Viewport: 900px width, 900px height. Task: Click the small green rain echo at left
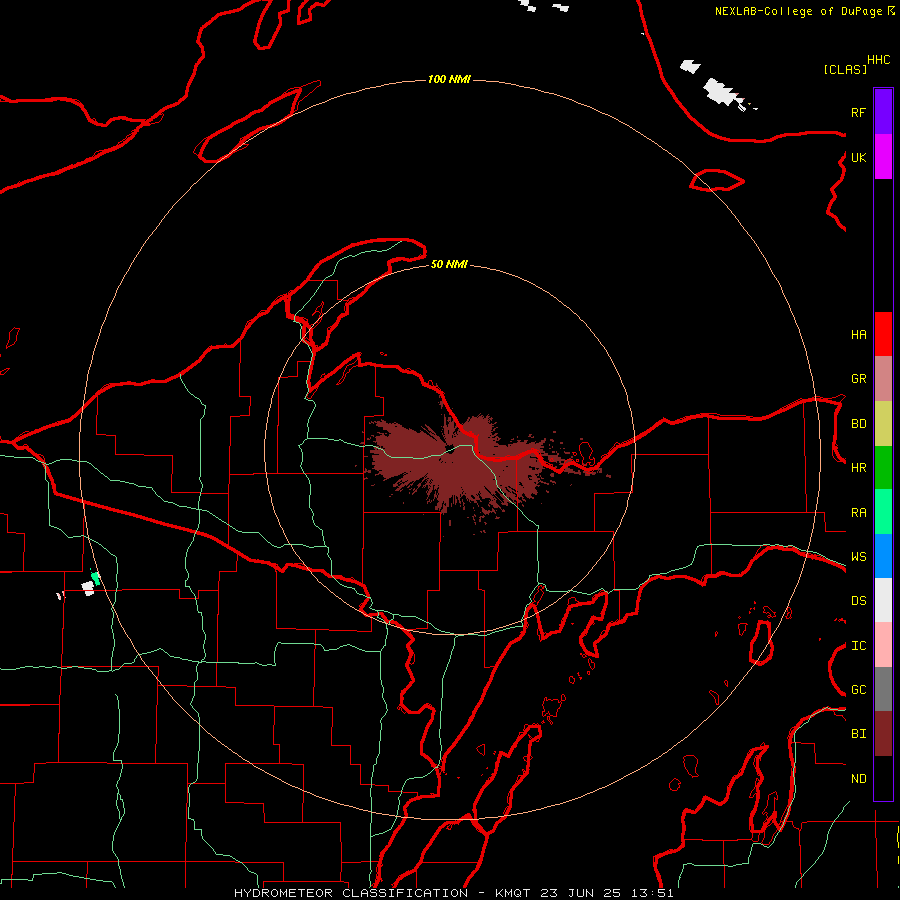[x=96, y=579]
